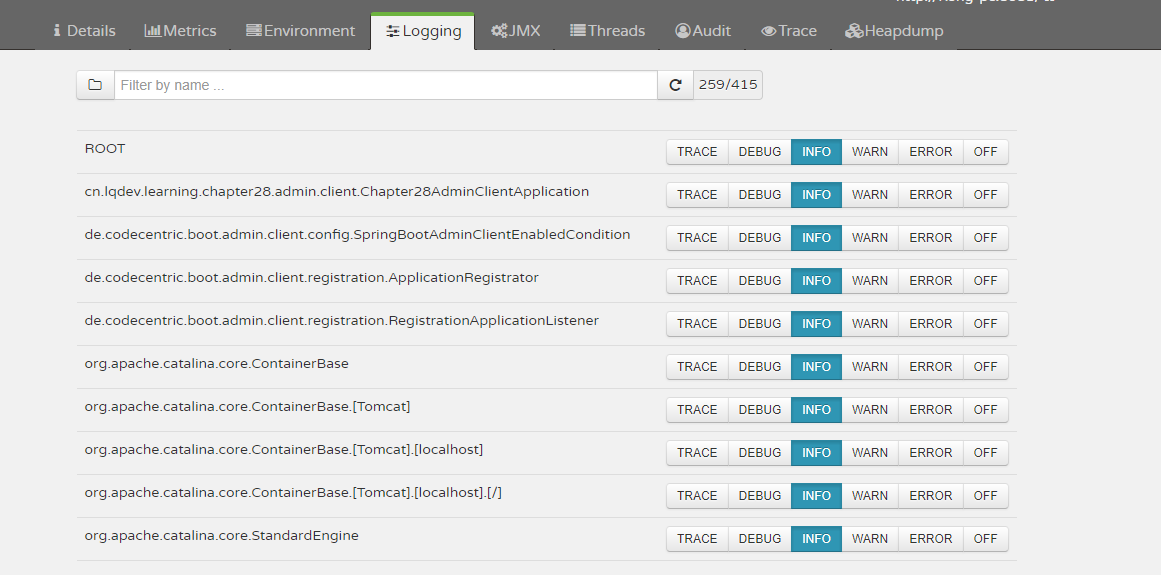Screen dimensions: 1161x575
Task: Set Chapter28AdminClientApplication logger to ERROR
Action: click(x=931, y=195)
